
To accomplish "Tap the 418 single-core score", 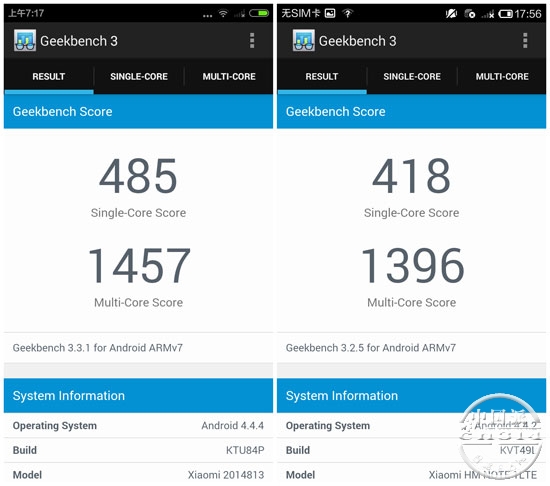I will [x=411, y=176].
